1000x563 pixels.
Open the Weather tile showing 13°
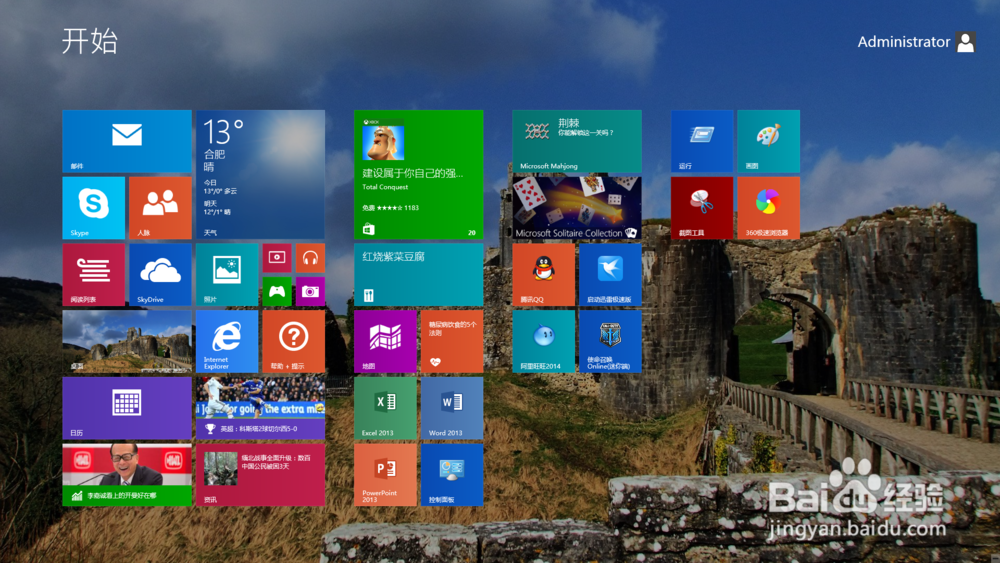click(260, 175)
